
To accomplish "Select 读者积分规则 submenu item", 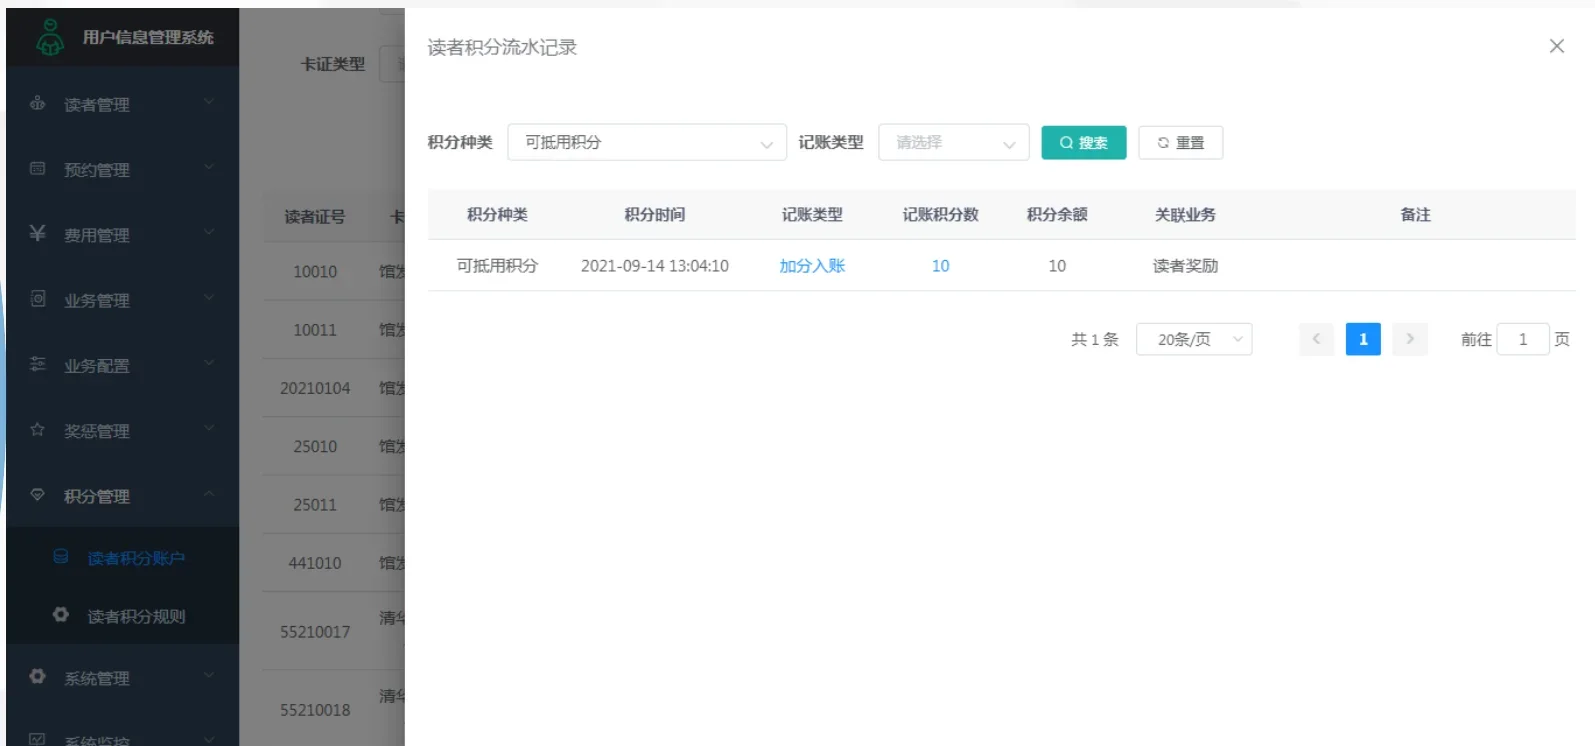I will (x=122, y=615).
